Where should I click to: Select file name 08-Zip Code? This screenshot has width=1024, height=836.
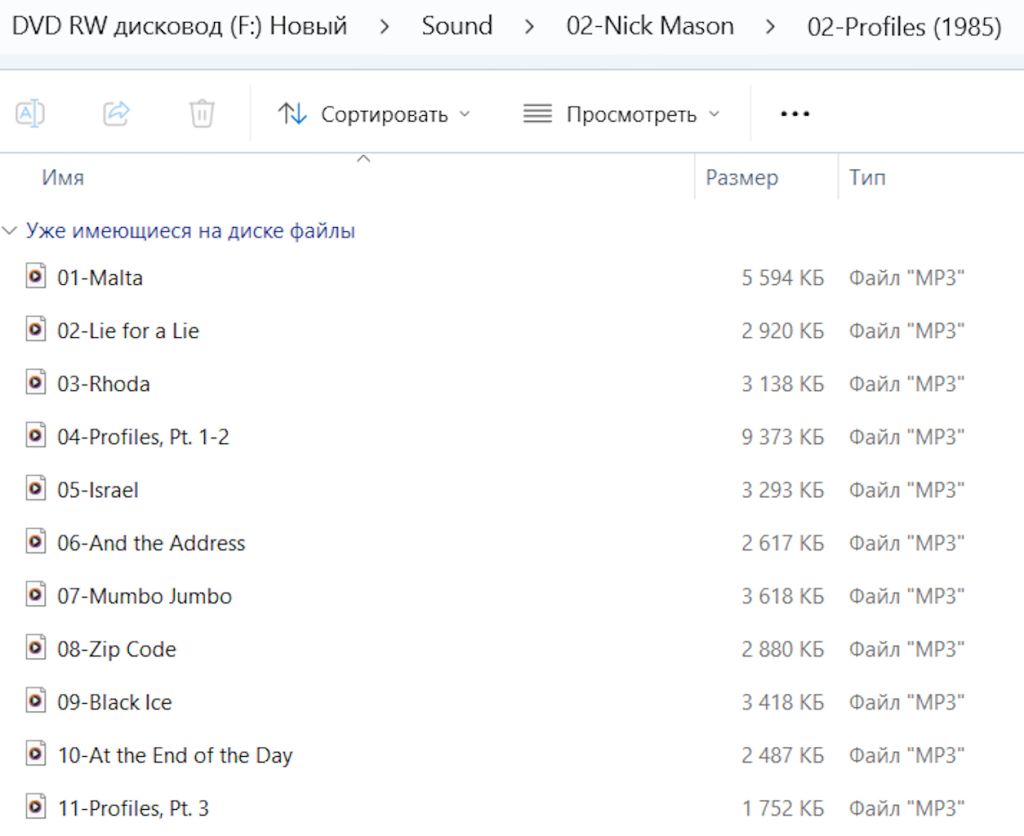point(116,649)
